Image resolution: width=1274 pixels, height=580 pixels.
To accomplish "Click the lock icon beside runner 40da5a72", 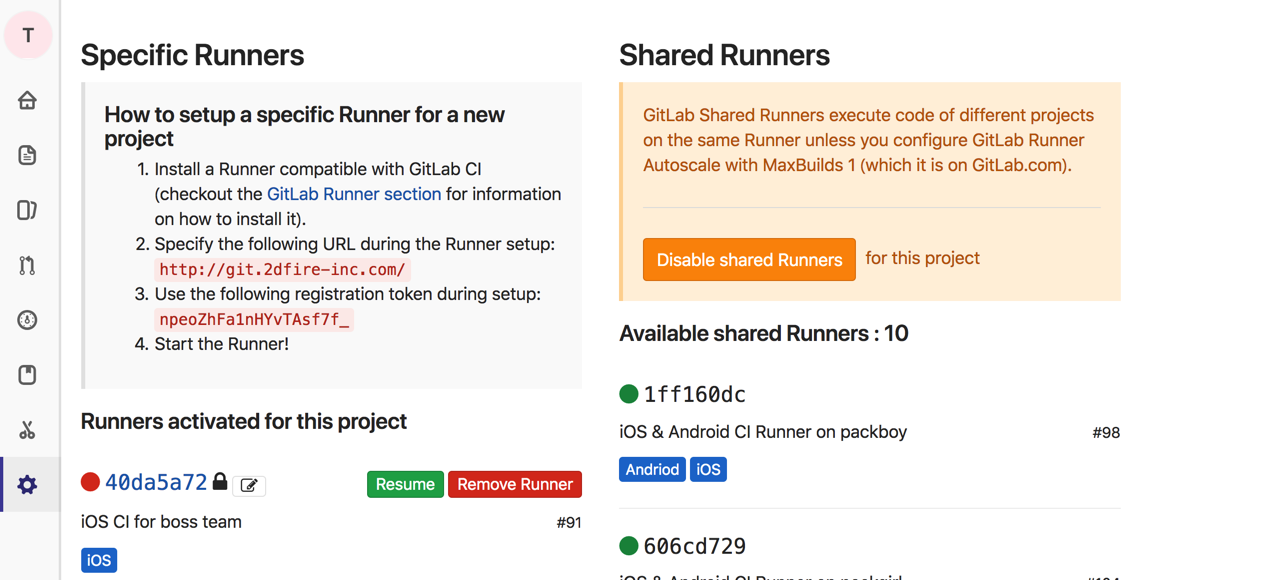I will click(x=220, y=481).
